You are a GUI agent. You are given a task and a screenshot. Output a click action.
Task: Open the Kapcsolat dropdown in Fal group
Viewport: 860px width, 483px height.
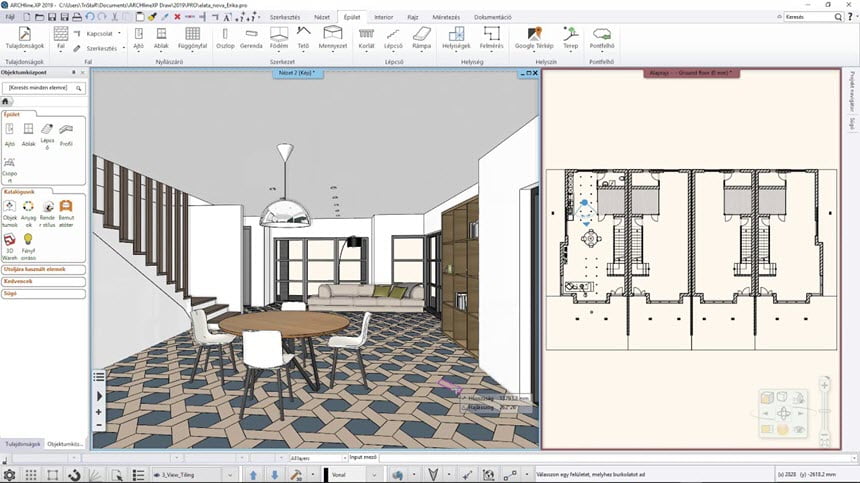(x=99, y=33)
